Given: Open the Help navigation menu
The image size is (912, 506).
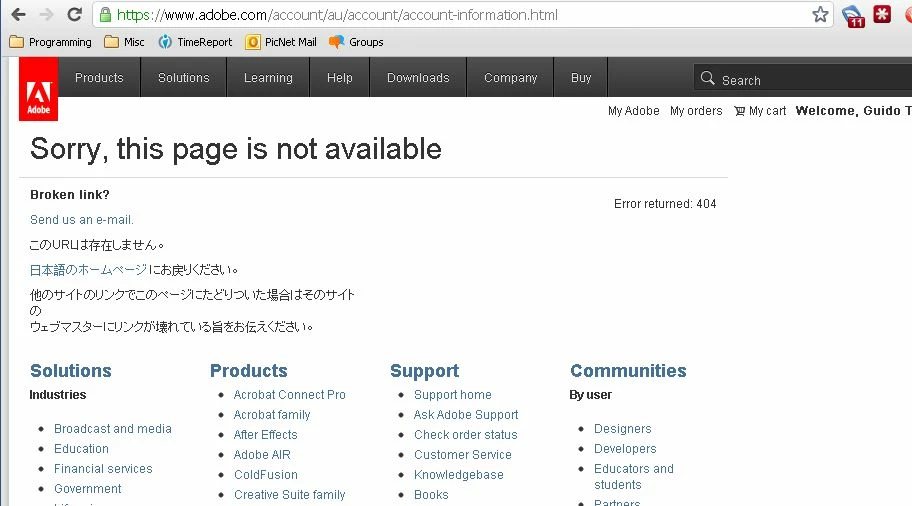Looking at the screenshot, I should tap(340, 77).
